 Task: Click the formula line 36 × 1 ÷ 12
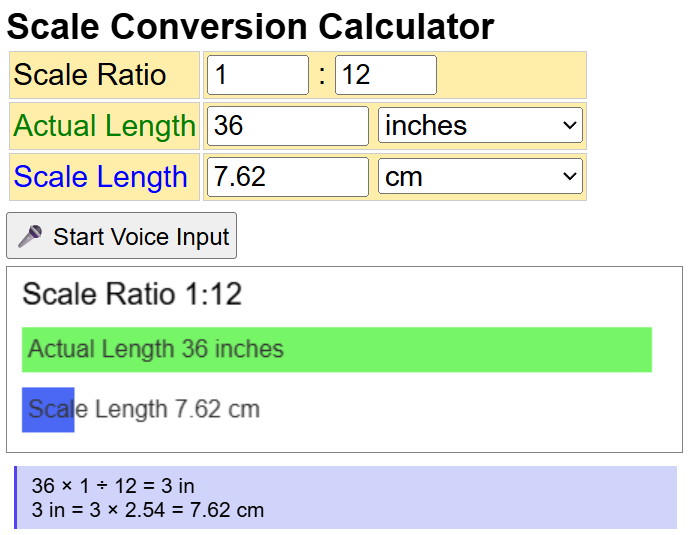(x=113, y=486)
